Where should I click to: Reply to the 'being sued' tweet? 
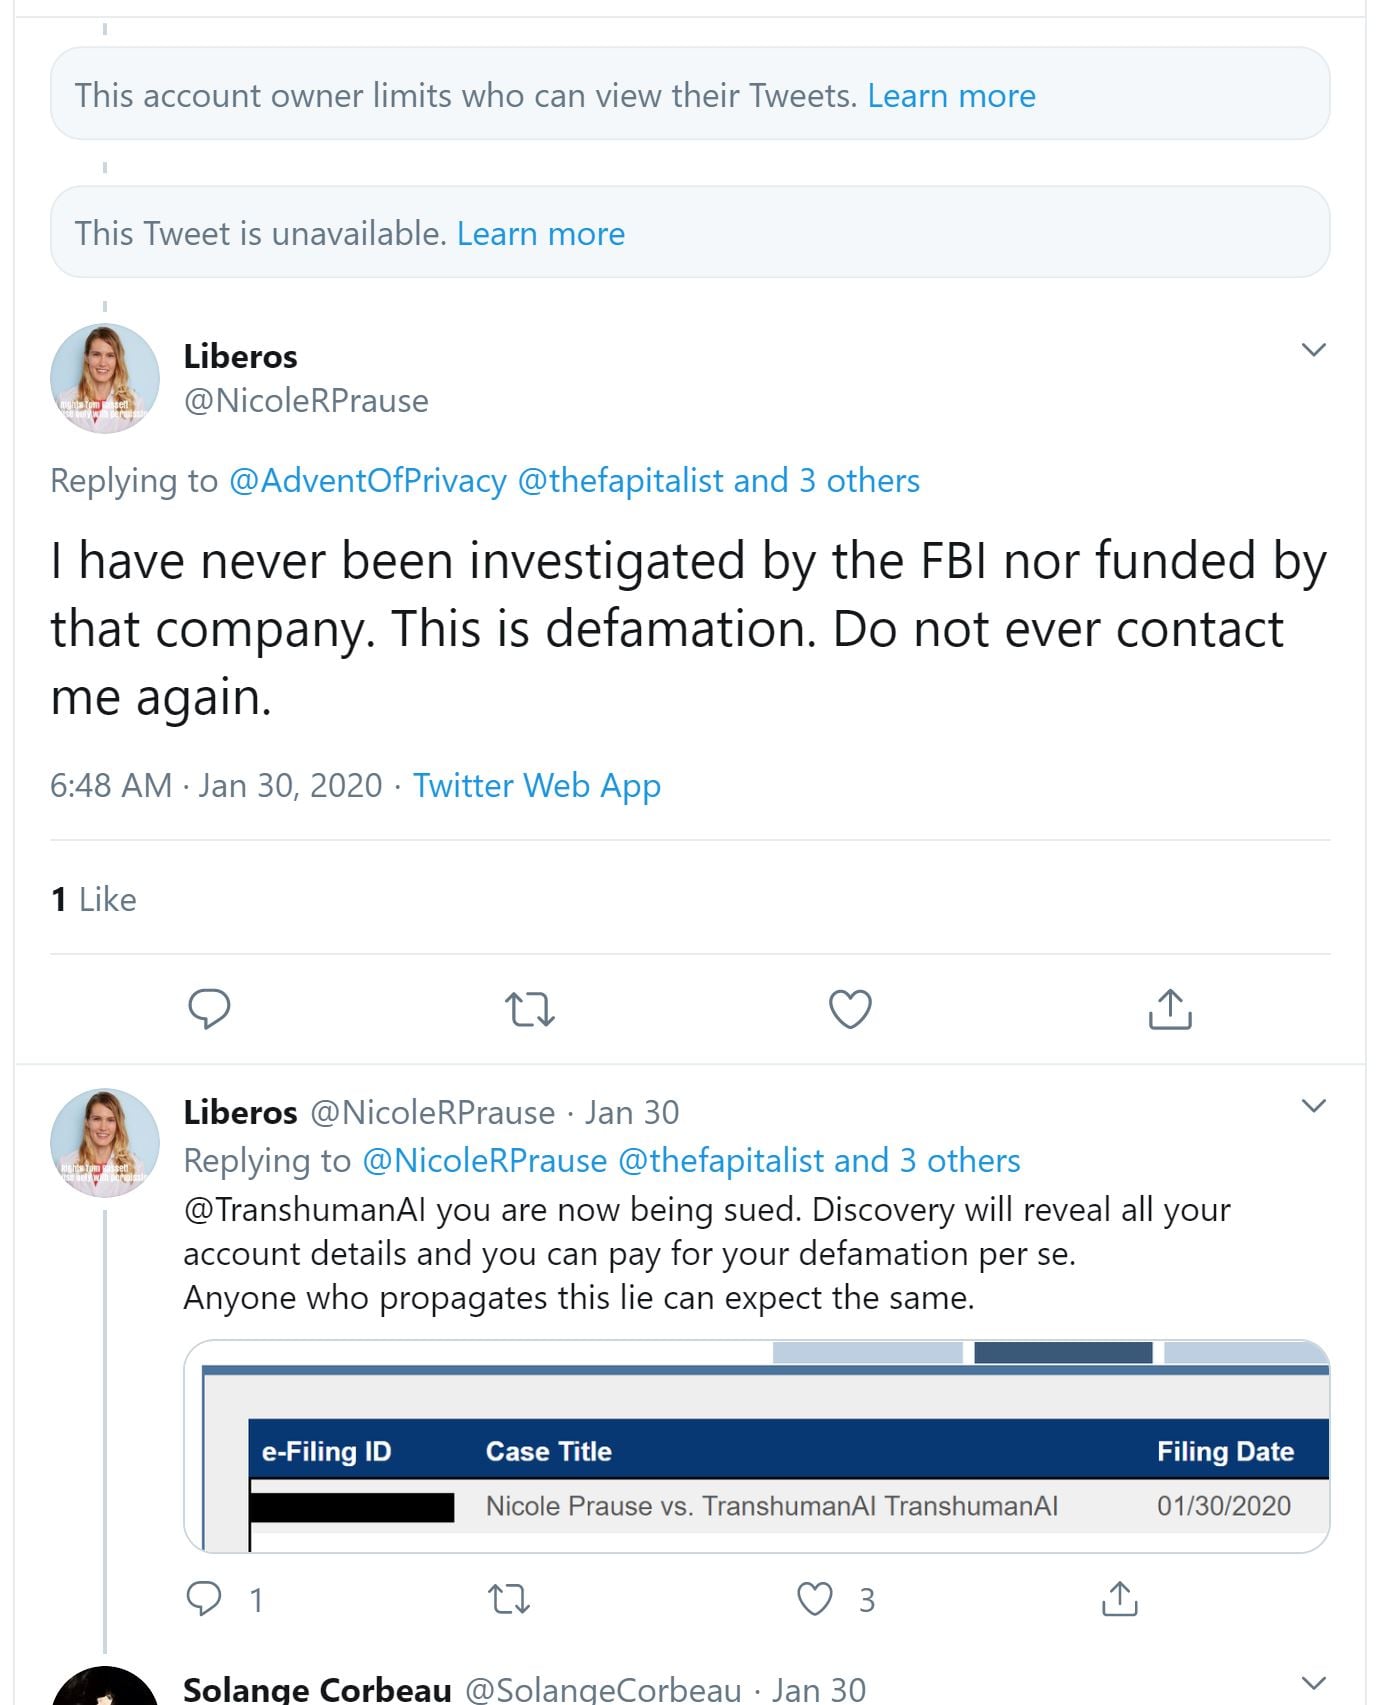tap(205, 1599)
